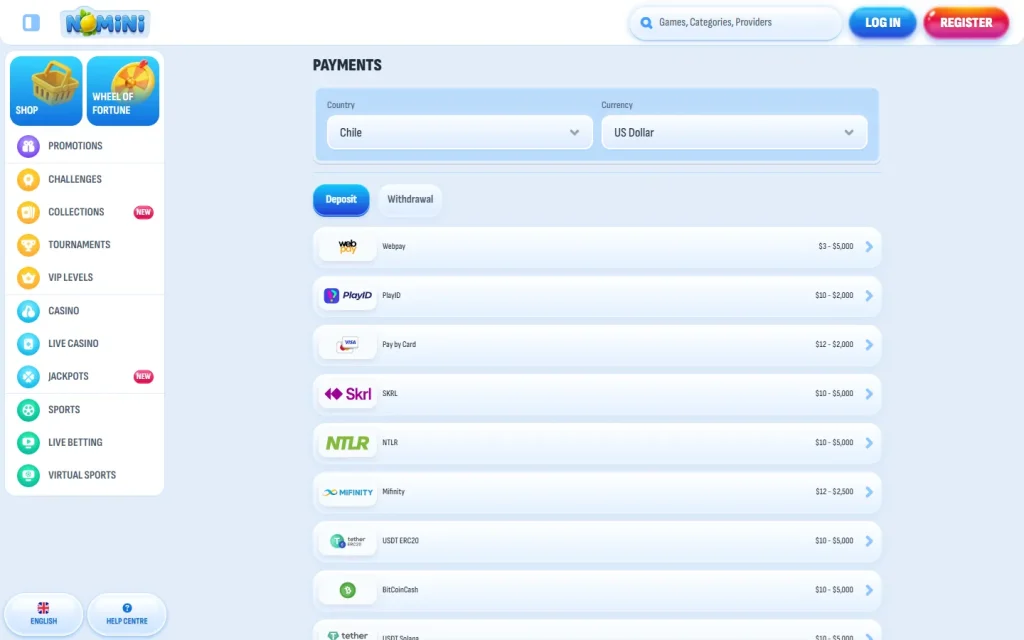
Task: Click the Webpay $3 - $5,000 limit
Action: [835, 246]
